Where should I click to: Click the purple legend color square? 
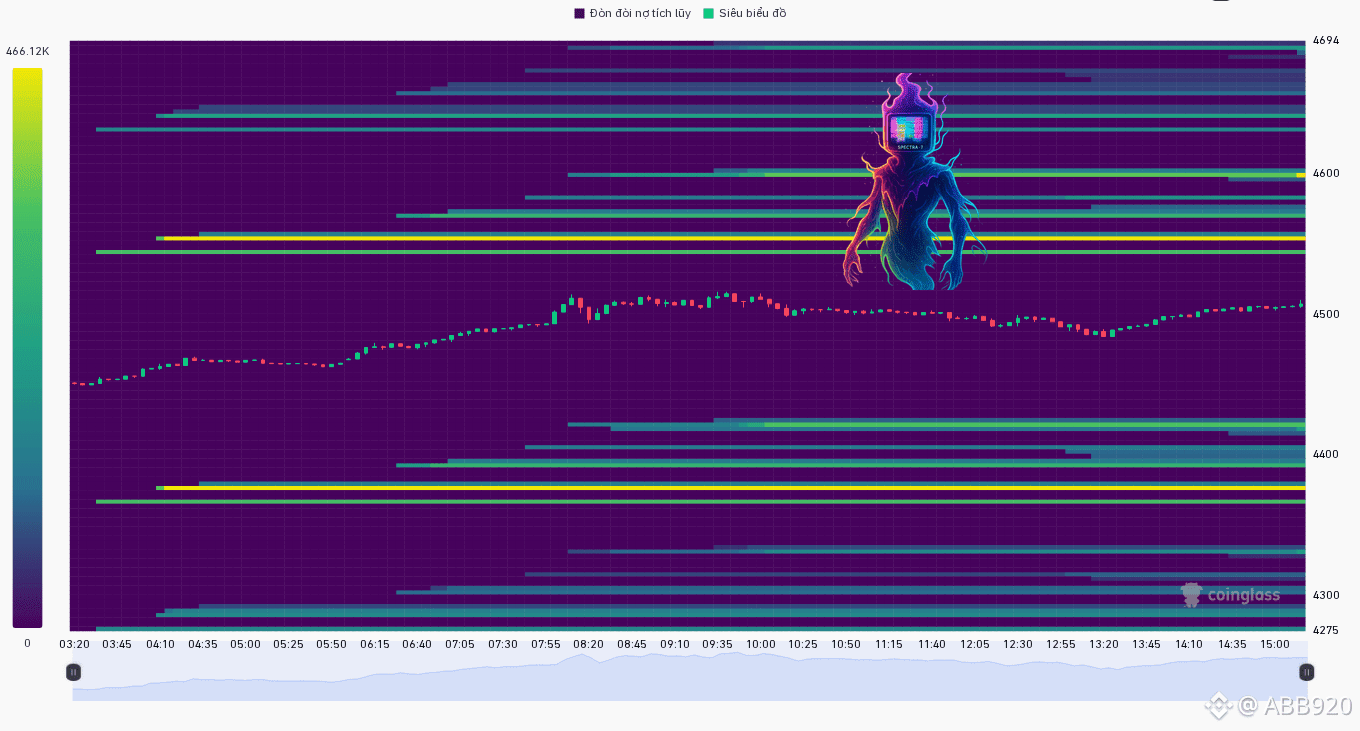click(x=579, y=13)
